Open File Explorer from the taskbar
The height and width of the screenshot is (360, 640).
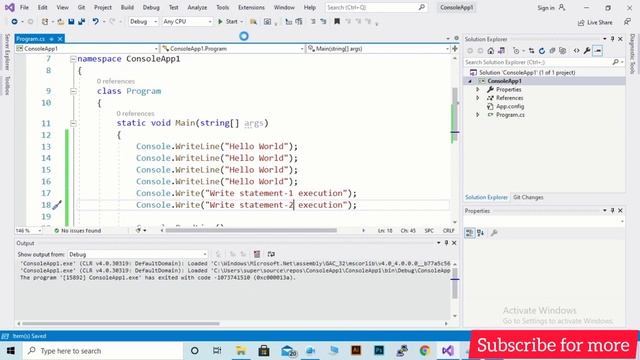pos(241,350)
